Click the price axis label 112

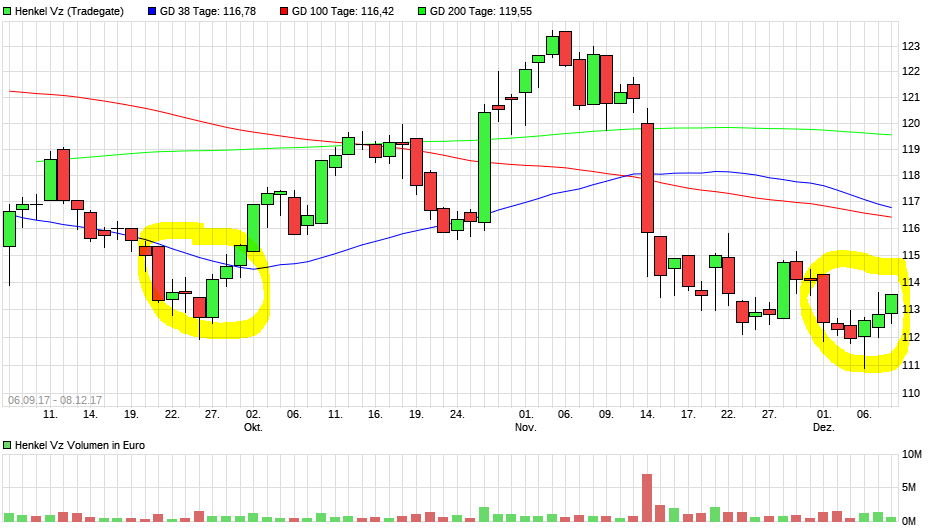pos(911,337)
